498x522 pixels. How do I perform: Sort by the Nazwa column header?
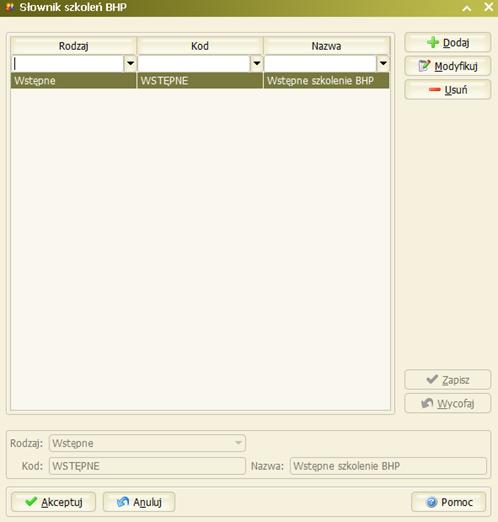point(326,46)
